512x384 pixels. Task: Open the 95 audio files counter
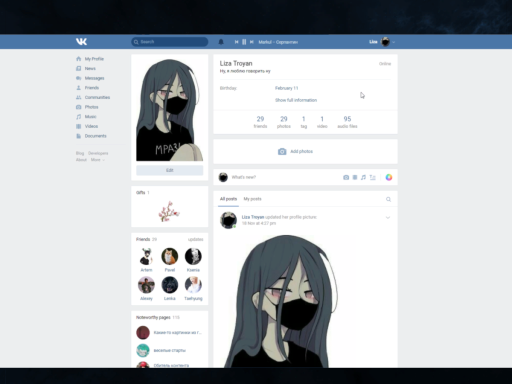tap(347, 122)
